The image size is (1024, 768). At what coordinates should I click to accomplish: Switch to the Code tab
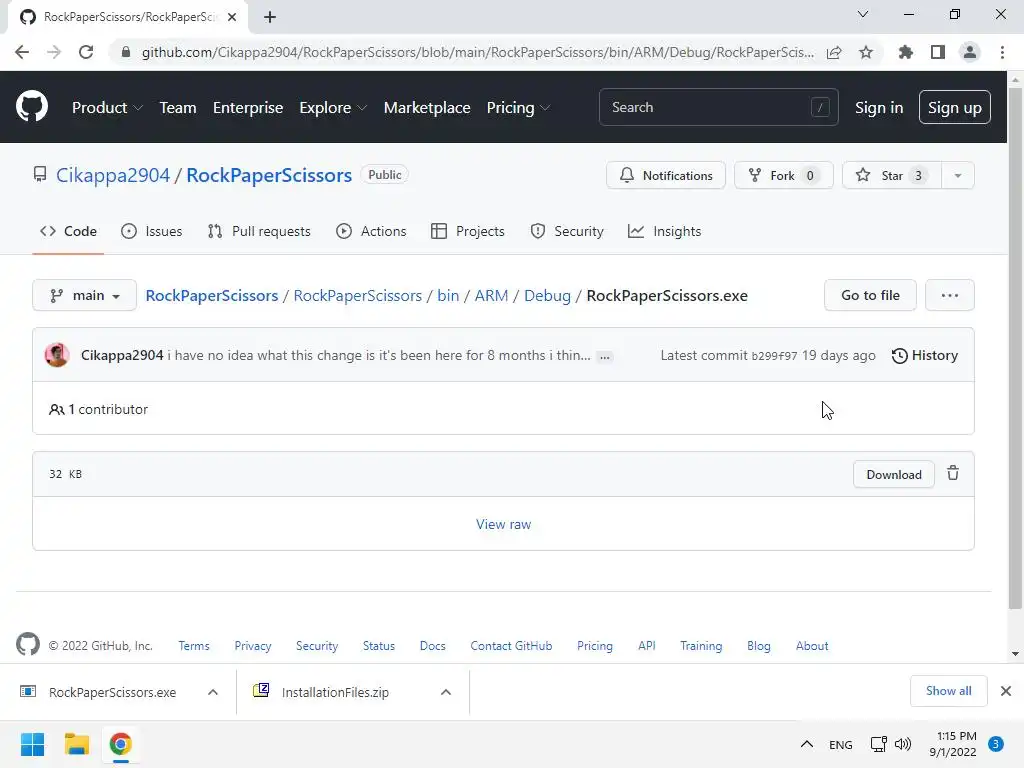point(68,231)
